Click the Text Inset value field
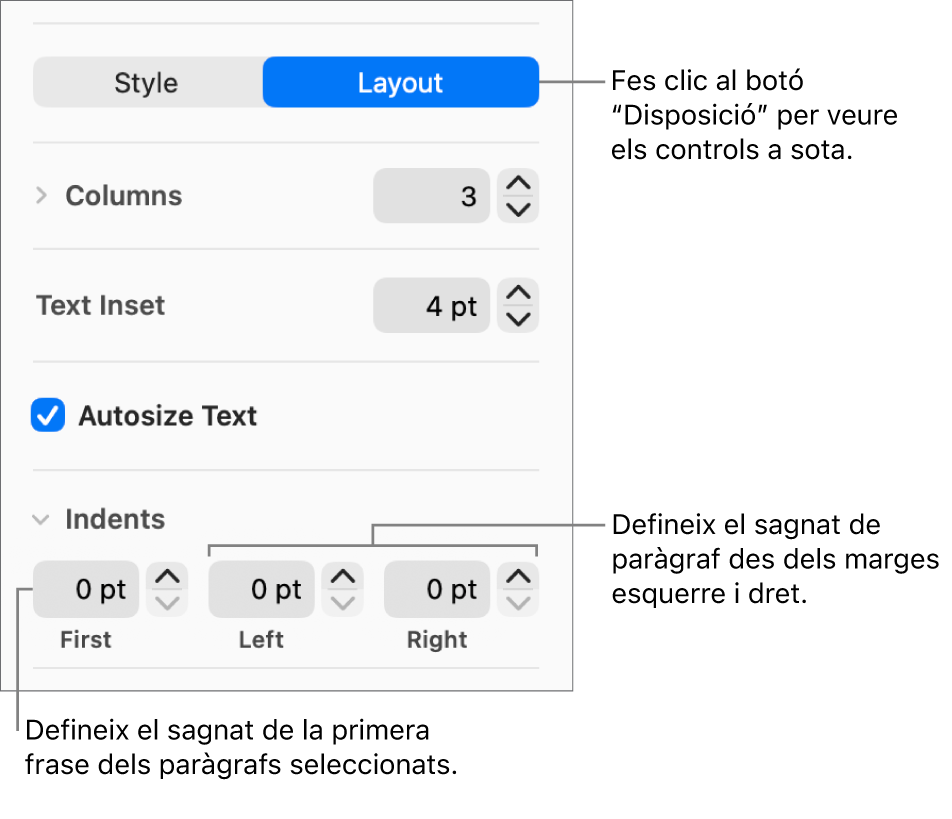The image size is (952, 819). [x=432, y=305]
